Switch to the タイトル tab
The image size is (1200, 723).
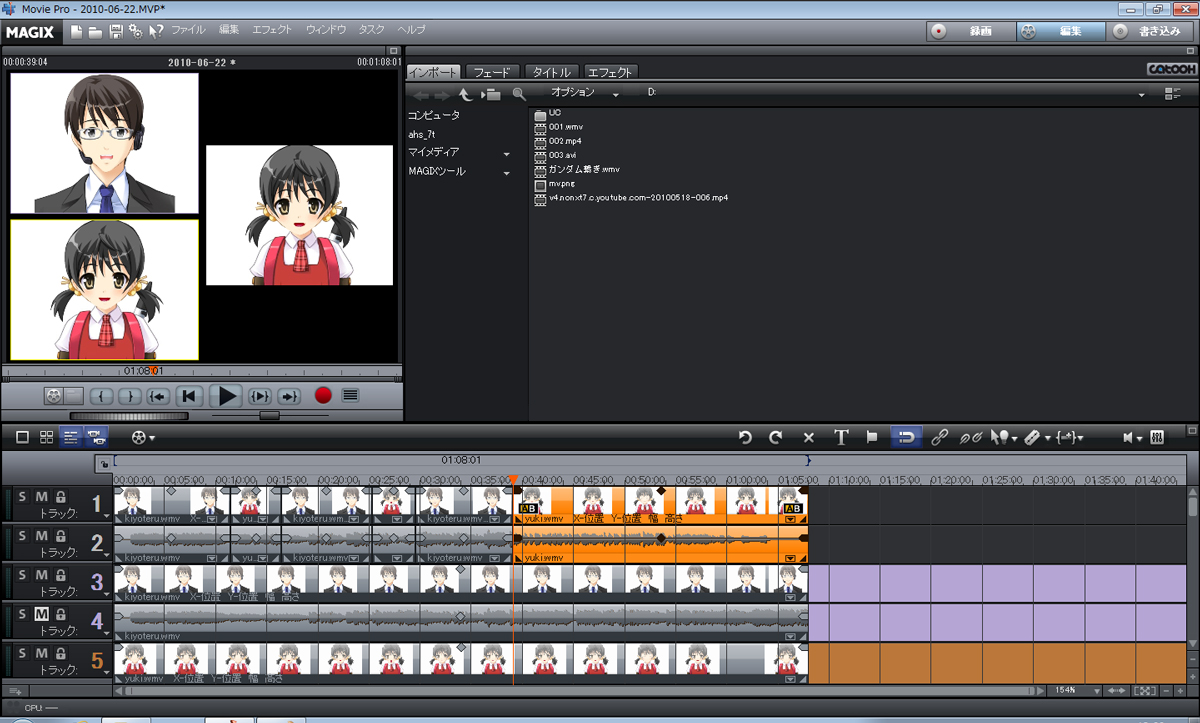551,72
